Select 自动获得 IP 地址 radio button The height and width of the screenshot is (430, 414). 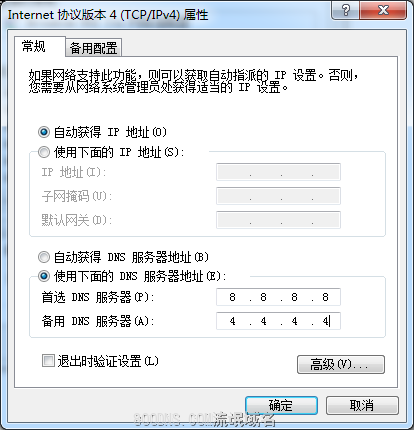[x=44, y=132]
